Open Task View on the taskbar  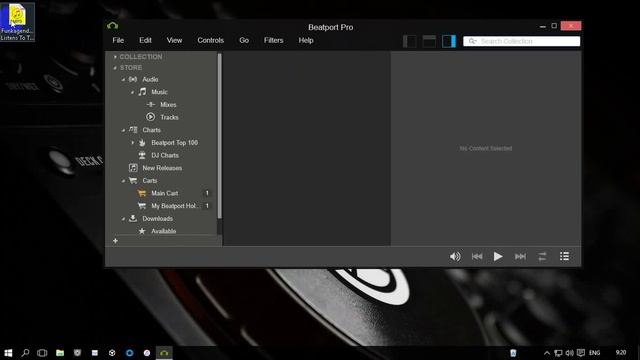click(42, 353)
